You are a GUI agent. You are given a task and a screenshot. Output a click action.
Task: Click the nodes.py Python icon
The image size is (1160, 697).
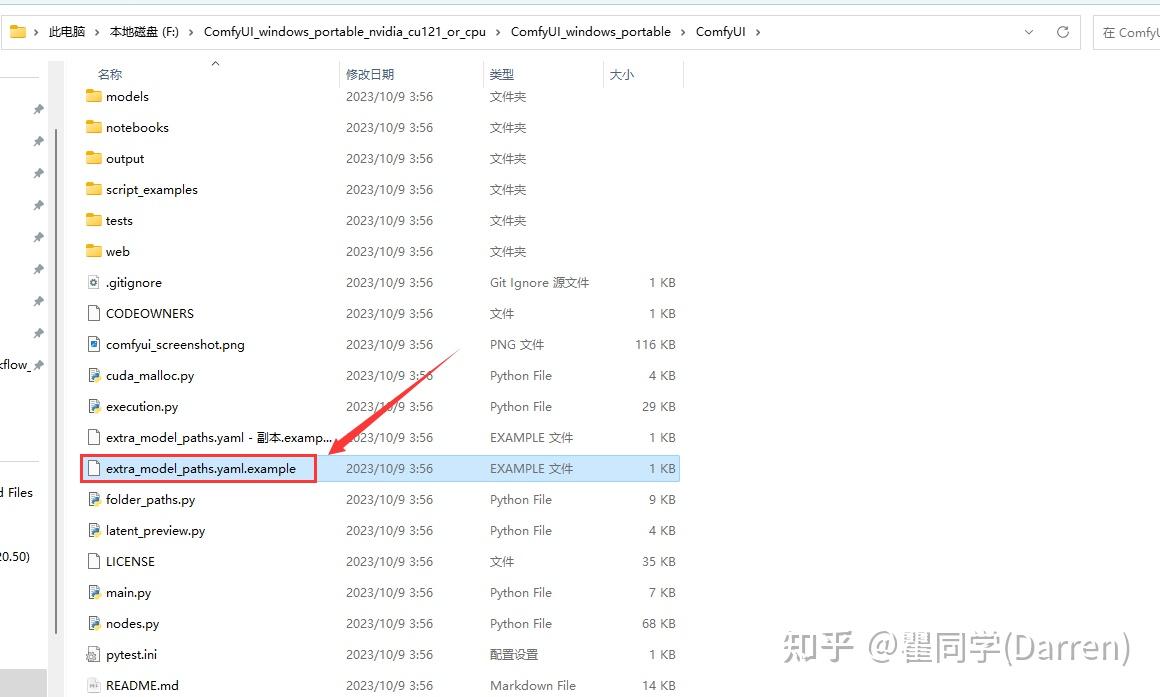tap(93, 624)
